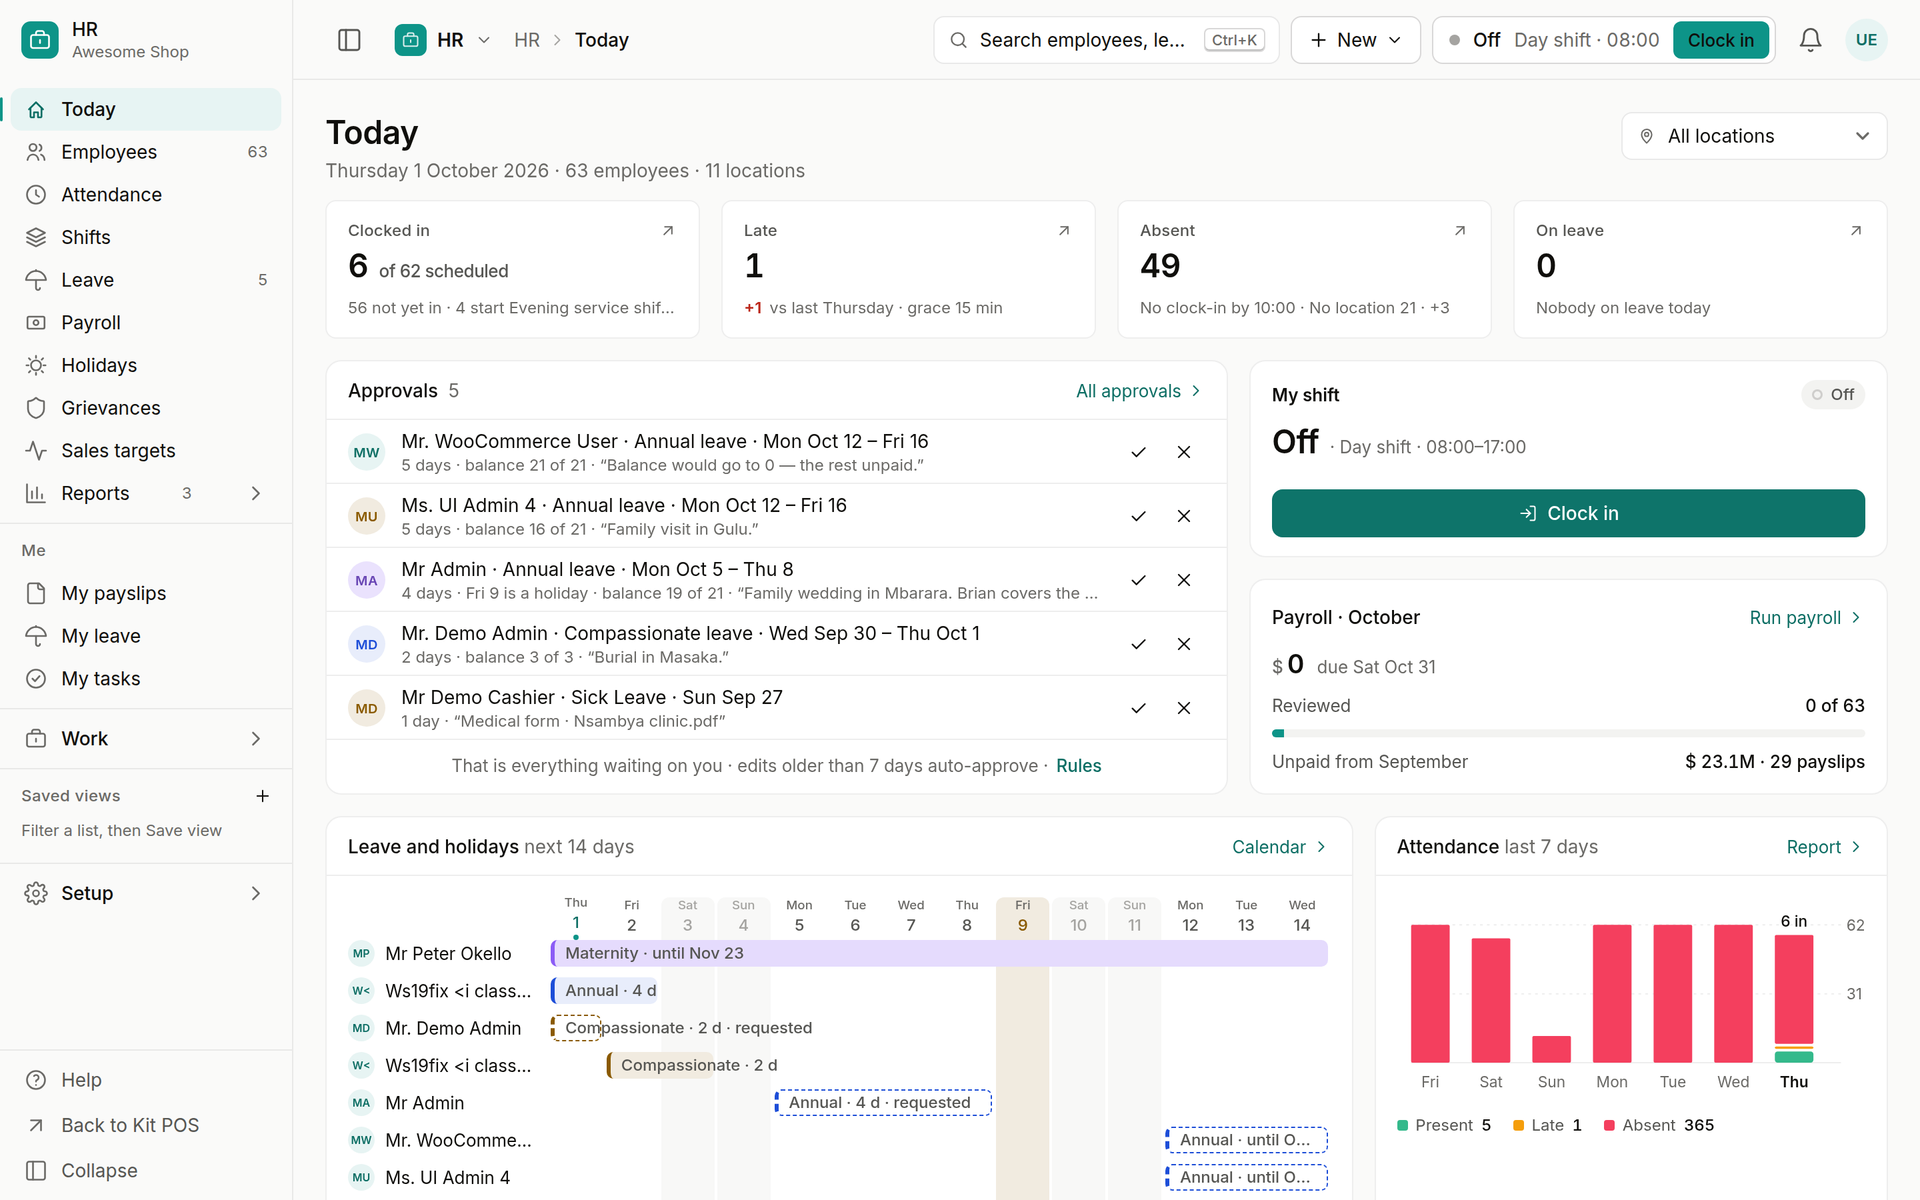Click the HR briefcase logo in sidebar
This screenshot has width=1920, height=1200.
coord(40,40)
